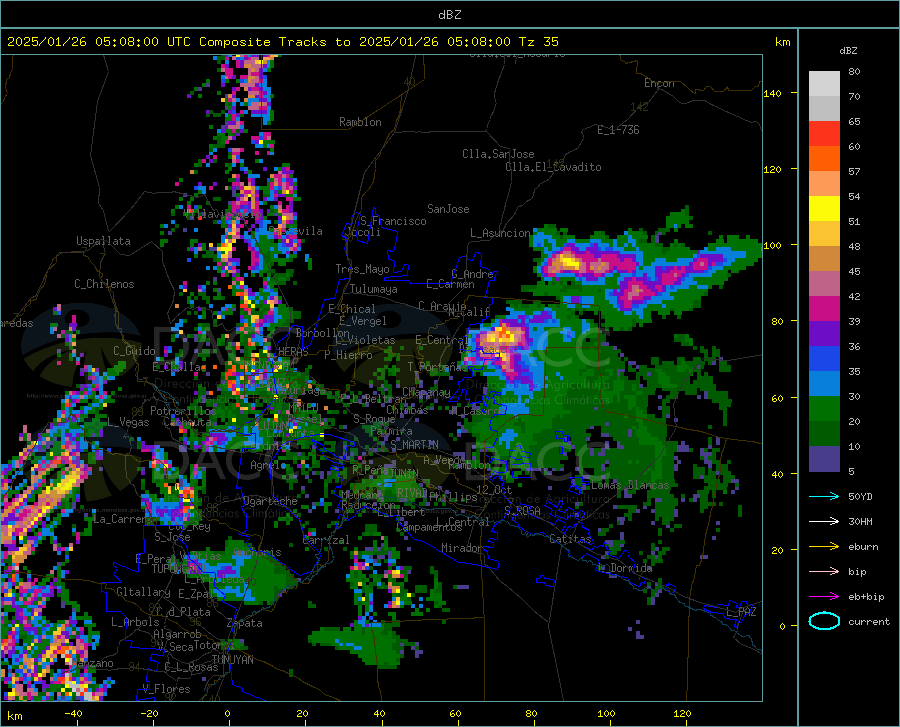The width and height of the screenshot is (900, 727).
Task: Click the L_Asuncion map label
Action: (501, 233)
